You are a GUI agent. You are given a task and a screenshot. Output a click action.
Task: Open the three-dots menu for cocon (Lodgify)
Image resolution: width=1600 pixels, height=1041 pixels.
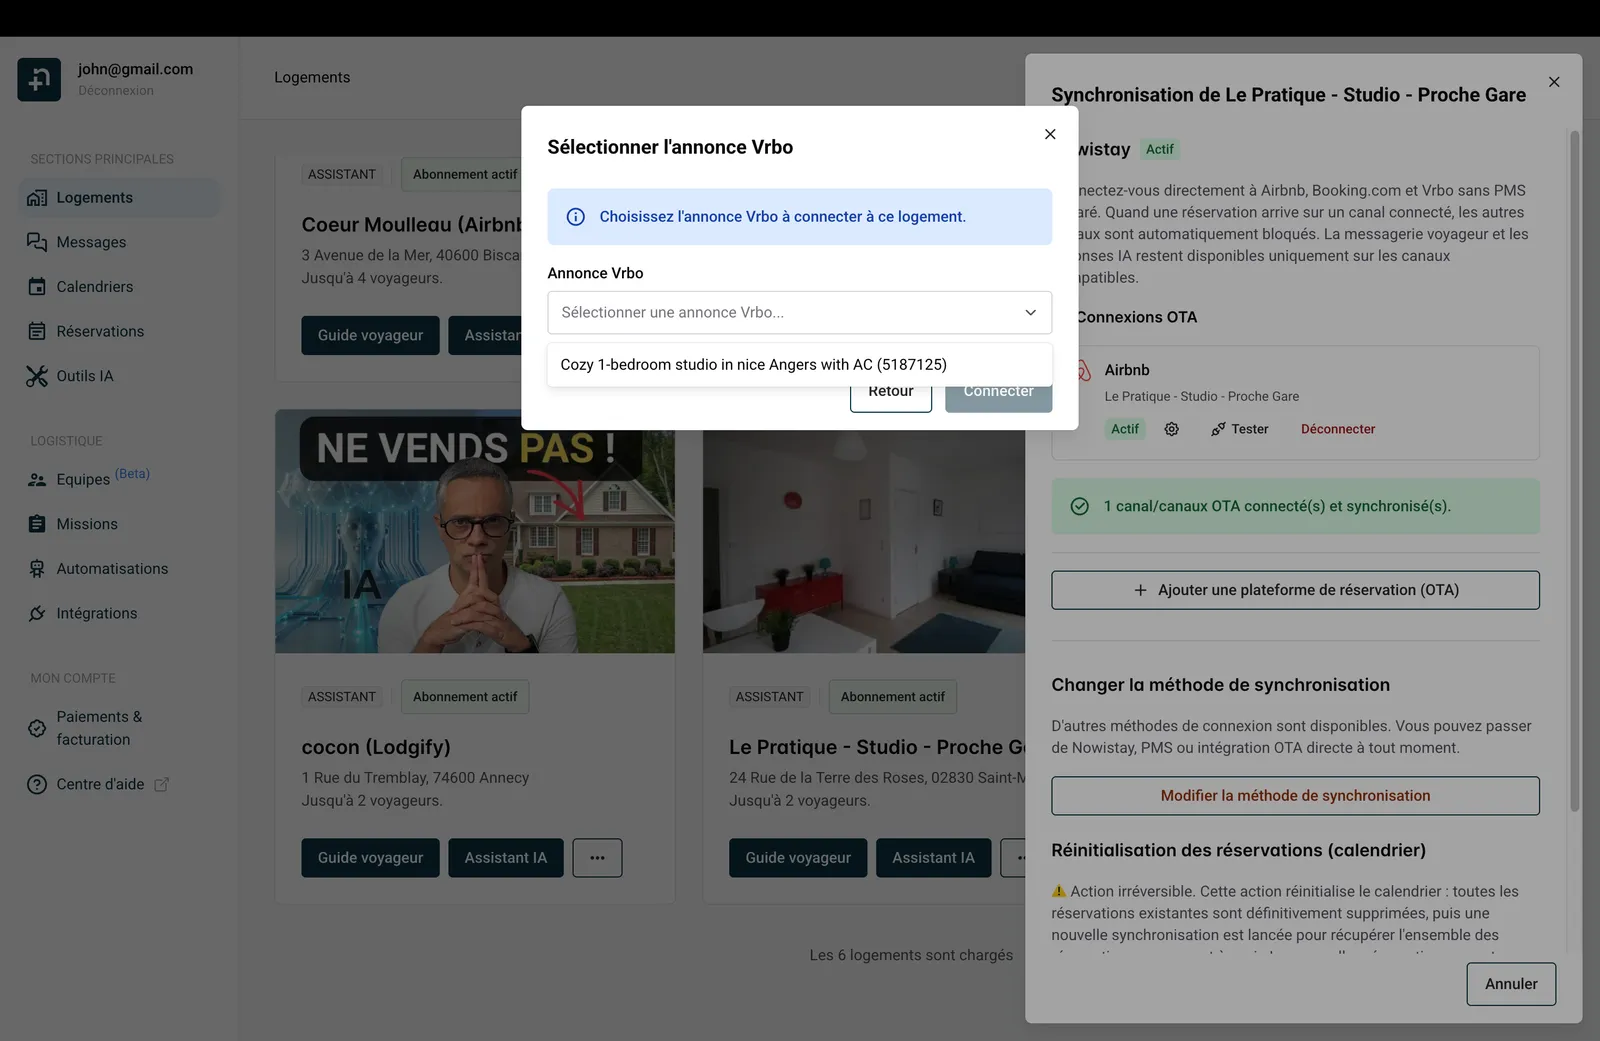(x=597, y=858)
